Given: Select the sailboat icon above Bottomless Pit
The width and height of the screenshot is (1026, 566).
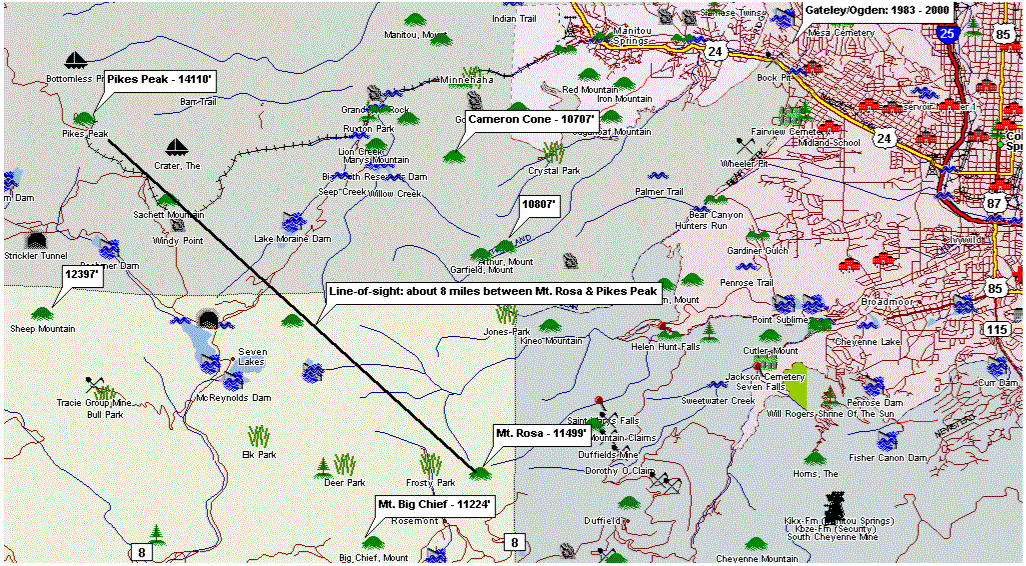Looking at the screenshot, I should [76, 60].
